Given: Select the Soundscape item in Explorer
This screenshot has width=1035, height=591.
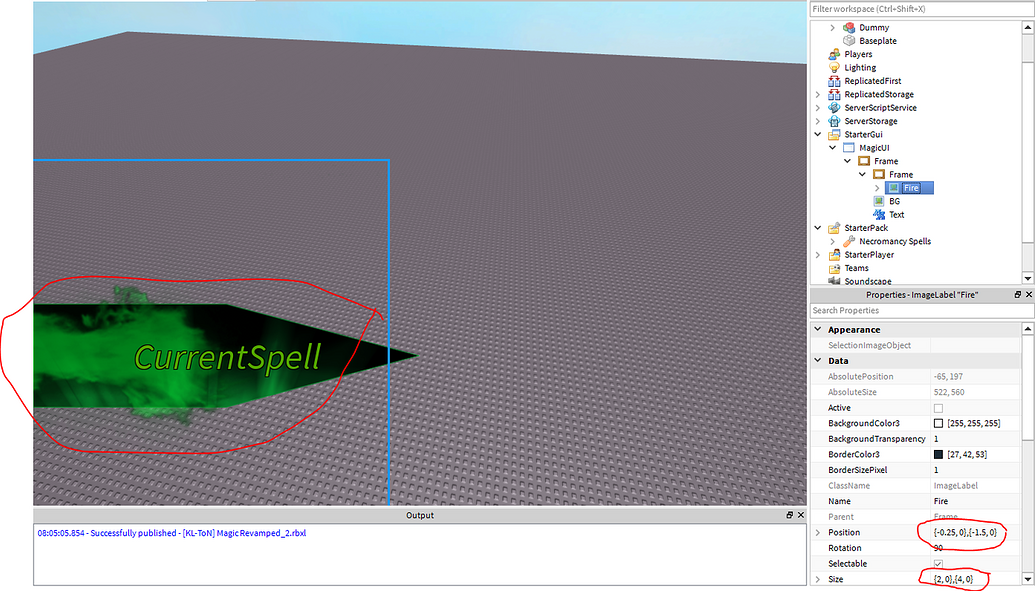Looking at the screenshot, I should [x=867, y=282].
